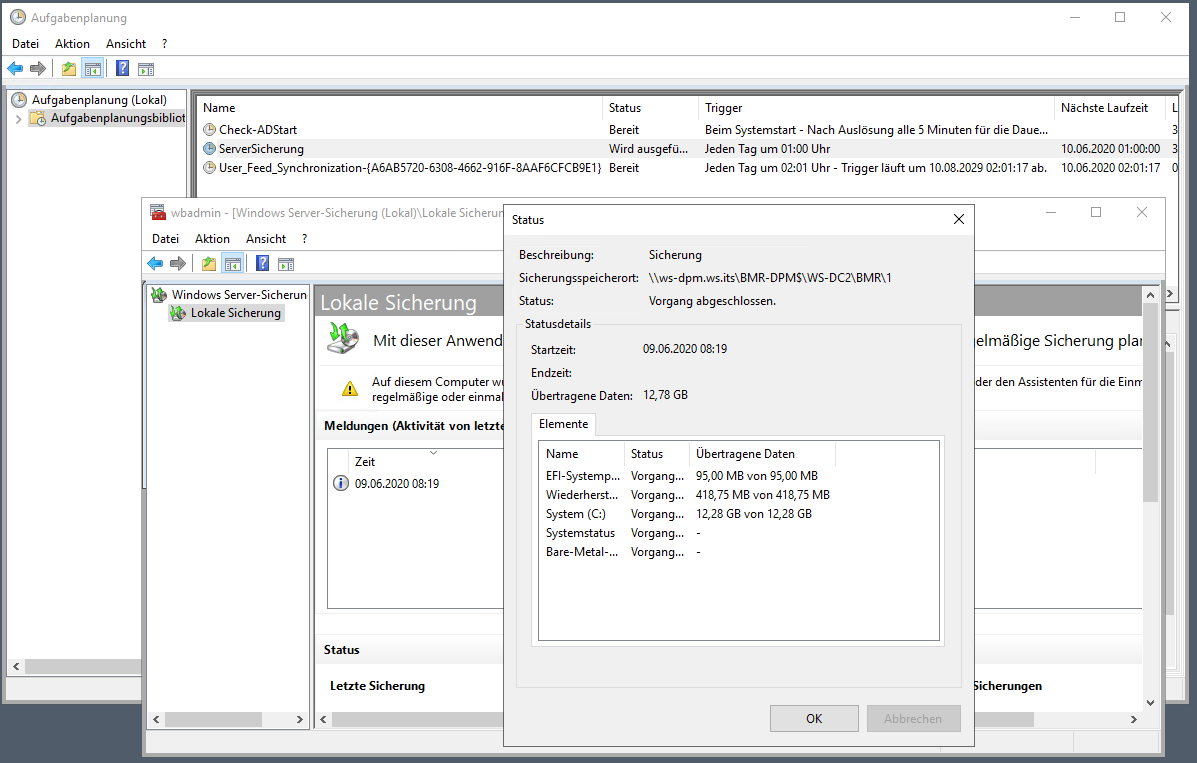The width and height of the screenshot is (1197, 763).
Task: Forward arrow in Aufgabenplanung toolbar
Action: (37, 69)
